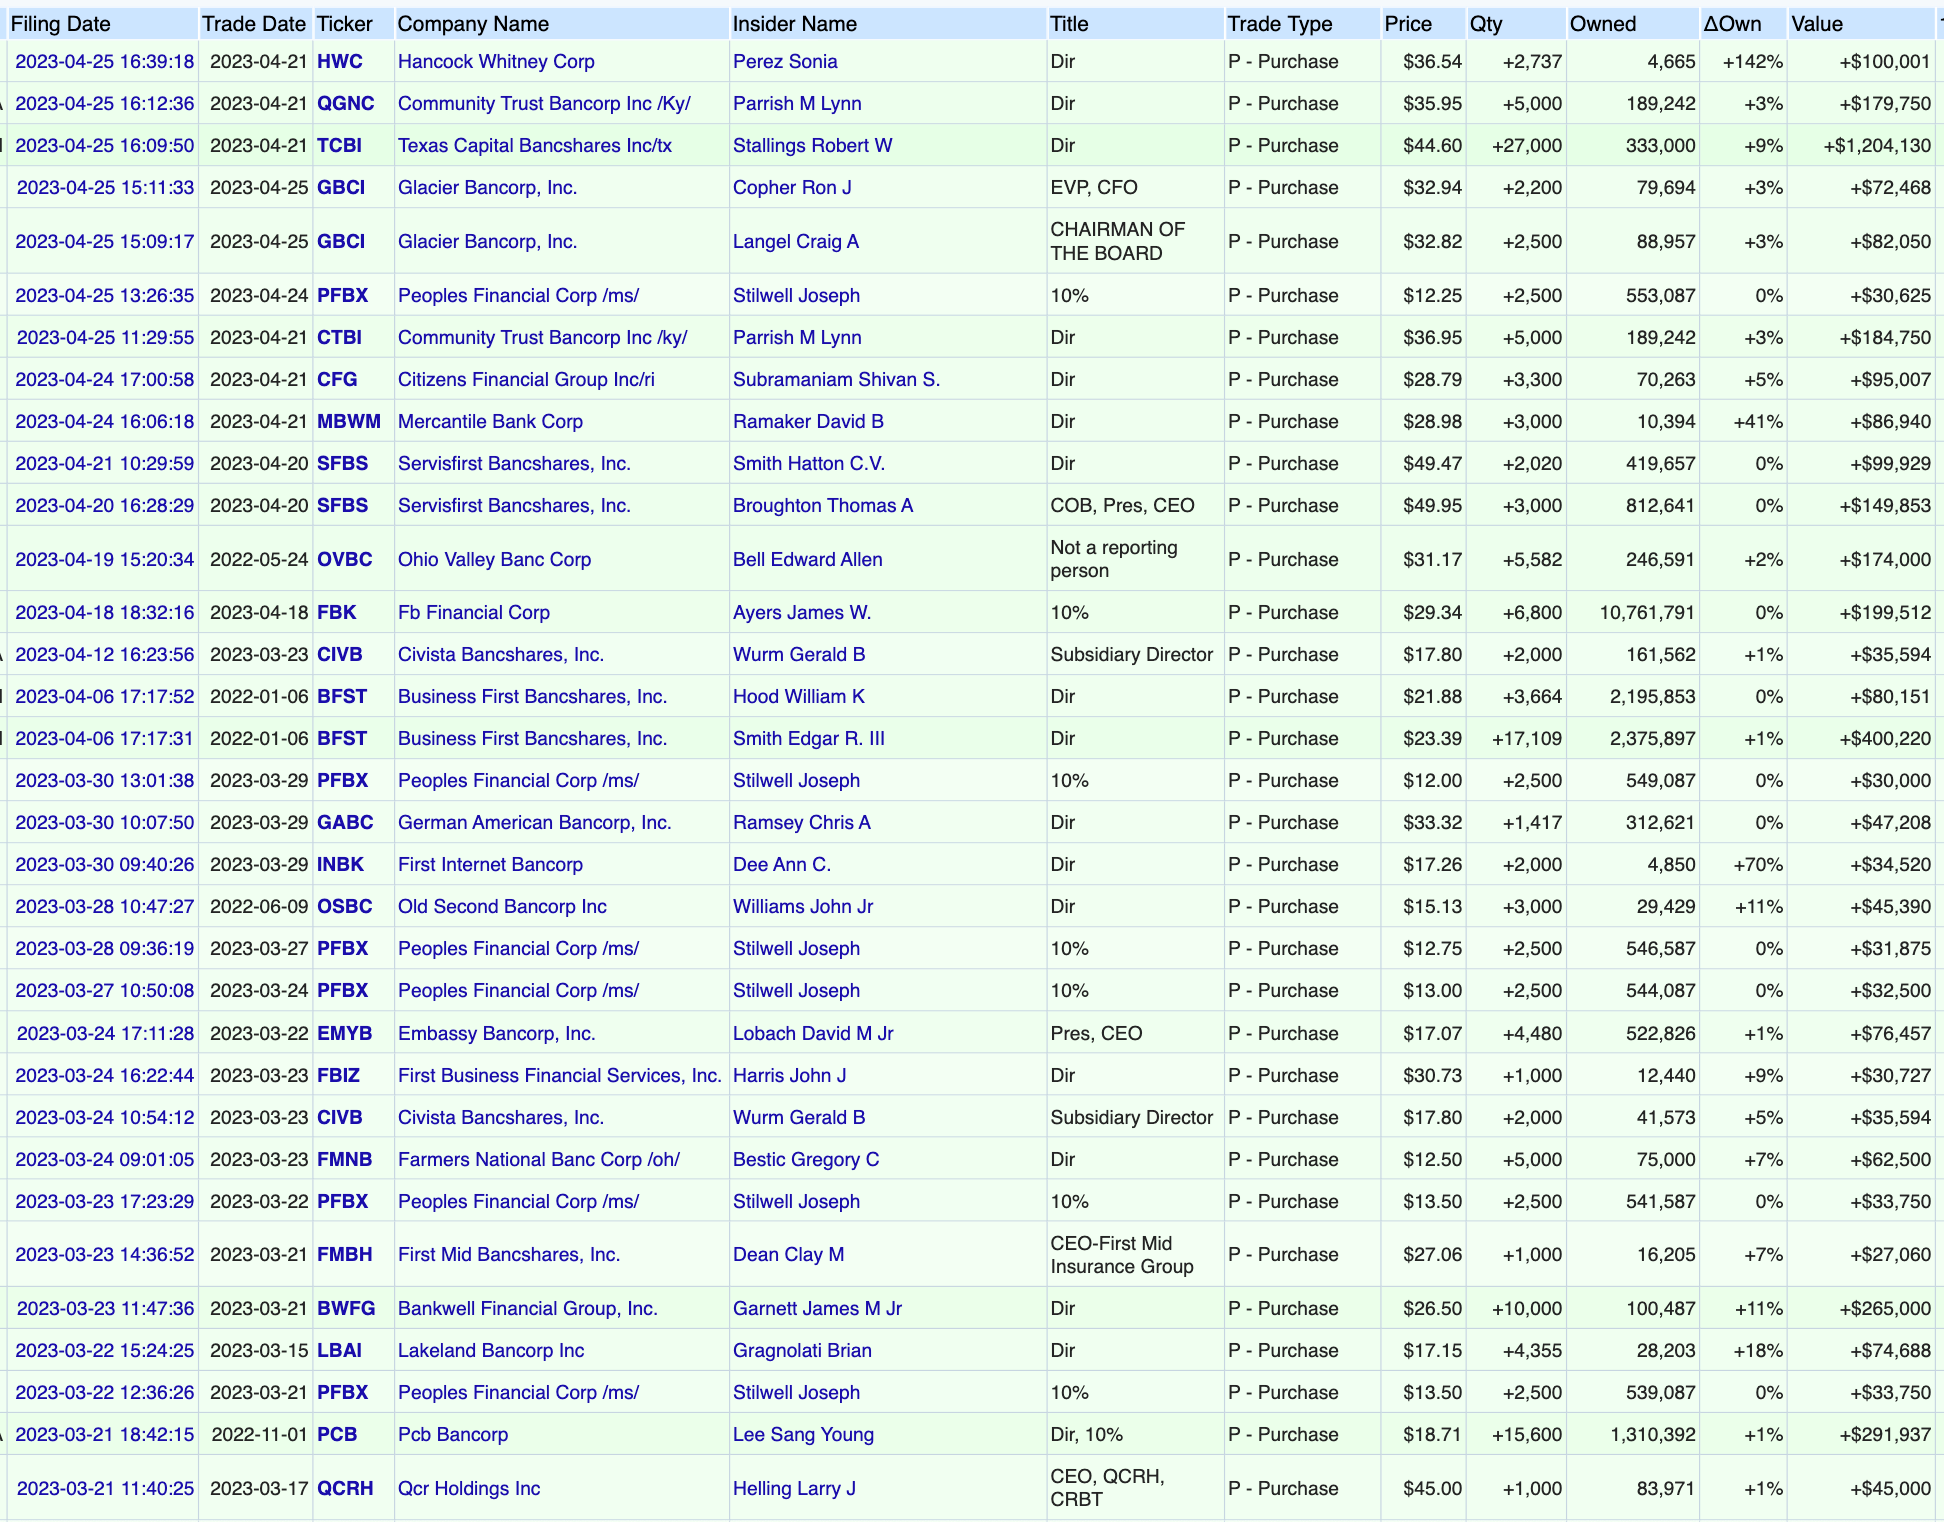Open insider Harris John J link
The image size is (1944, 1522).
click(x=790, y=1076)
